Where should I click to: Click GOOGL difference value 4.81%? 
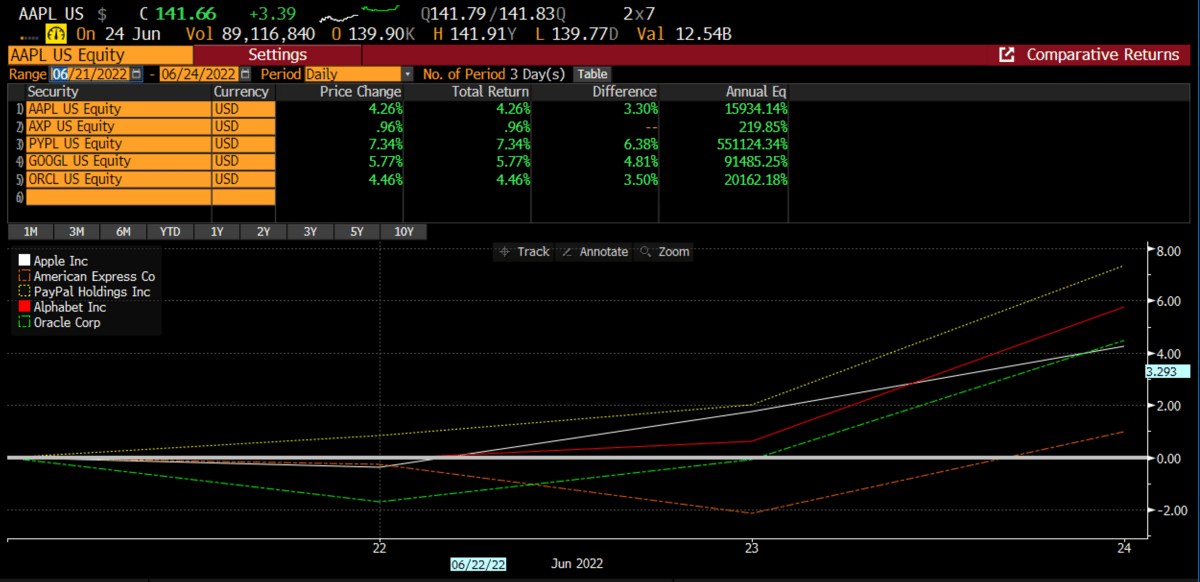pyautogui.click(x=639, y=162)
